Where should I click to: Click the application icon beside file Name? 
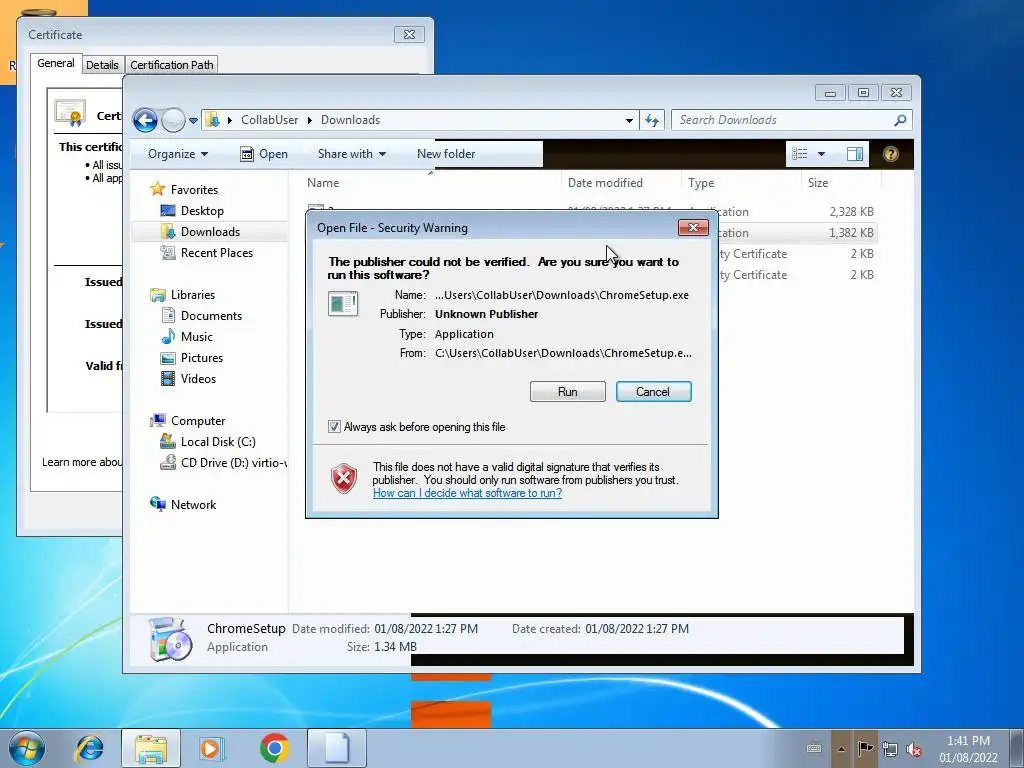(x=343, y=304)
